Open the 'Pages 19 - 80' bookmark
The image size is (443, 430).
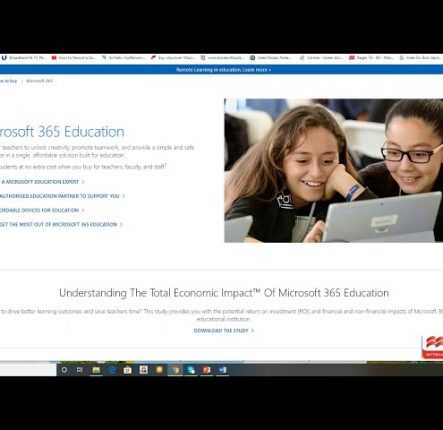click(x=372, y=58)
